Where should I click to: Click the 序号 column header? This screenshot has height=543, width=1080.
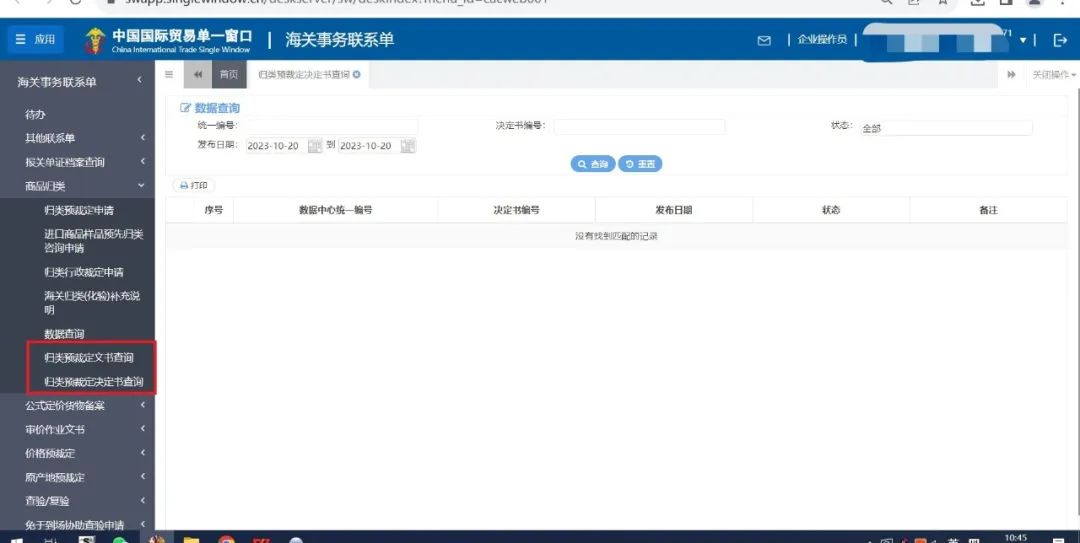[x=214, y=210]
